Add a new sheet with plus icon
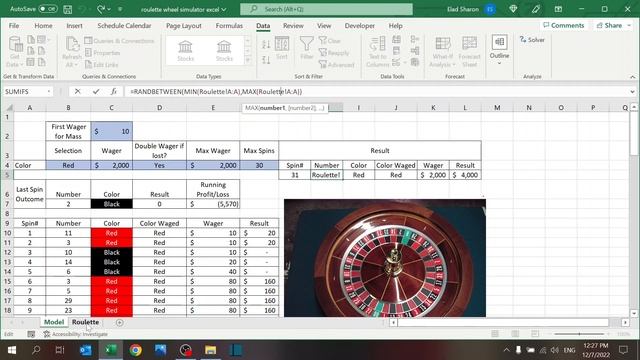Image resolution: width=640 pixels, height=360 pixels. [119, 322]
